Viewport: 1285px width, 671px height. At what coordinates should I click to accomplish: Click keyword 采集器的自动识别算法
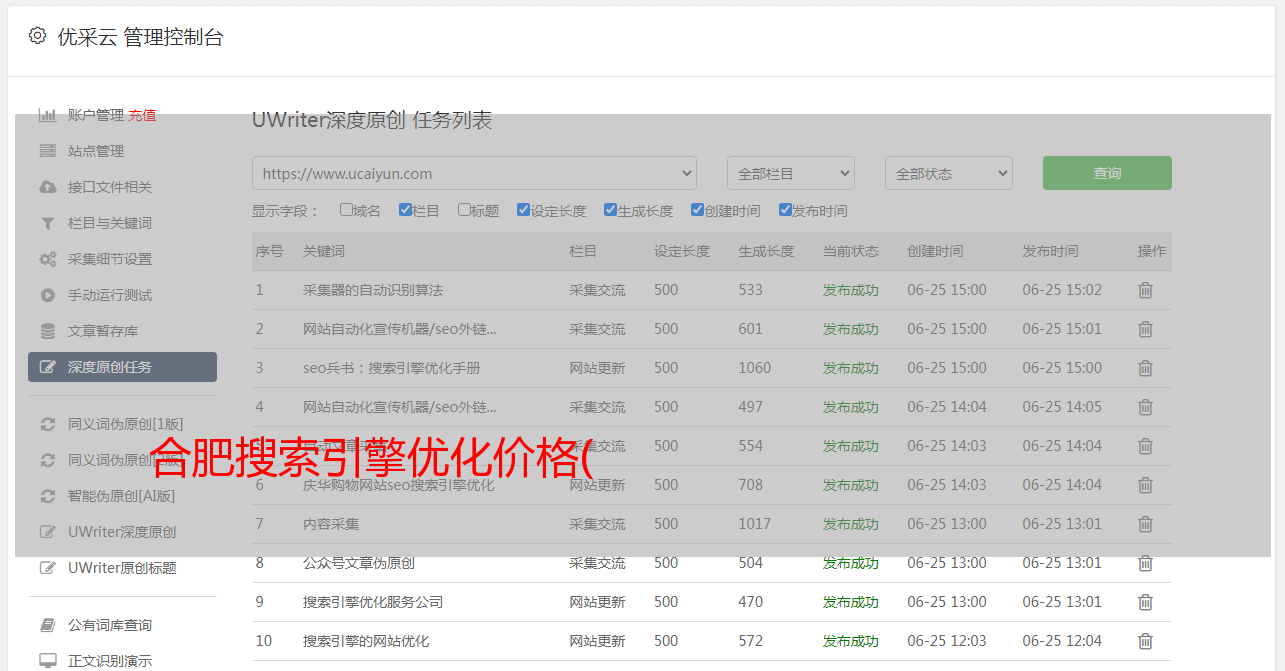(373, 290)
